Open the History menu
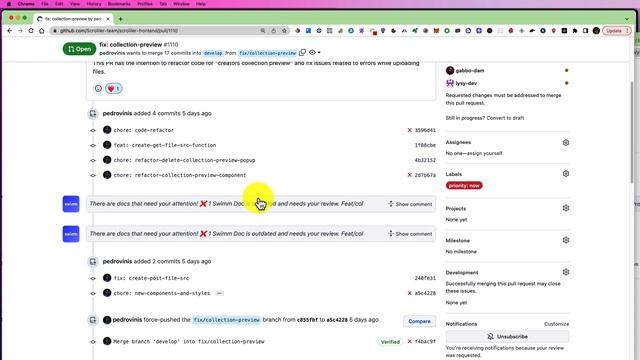640x360 pixels. click(x=93, y=4)
